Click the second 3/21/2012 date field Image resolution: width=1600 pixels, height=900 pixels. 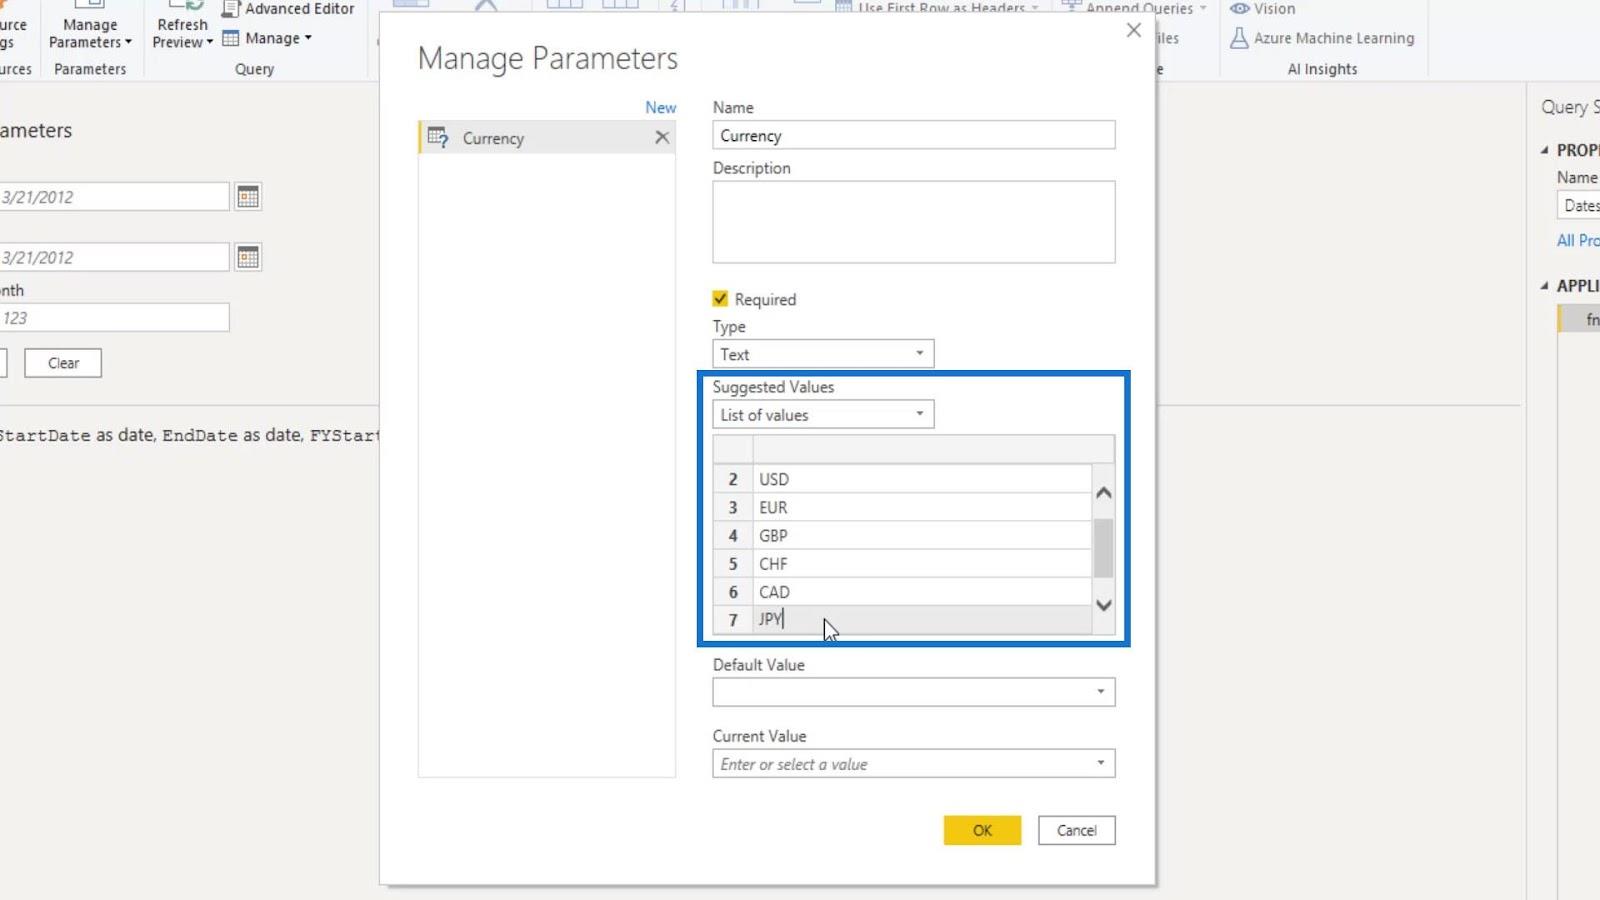113,257
